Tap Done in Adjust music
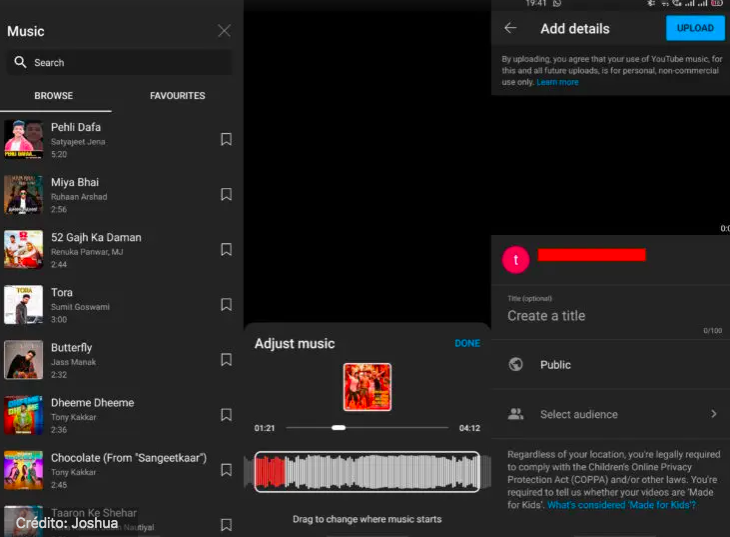Image resolution: width=730 pixels, height=537 pixels. [467, 343]
